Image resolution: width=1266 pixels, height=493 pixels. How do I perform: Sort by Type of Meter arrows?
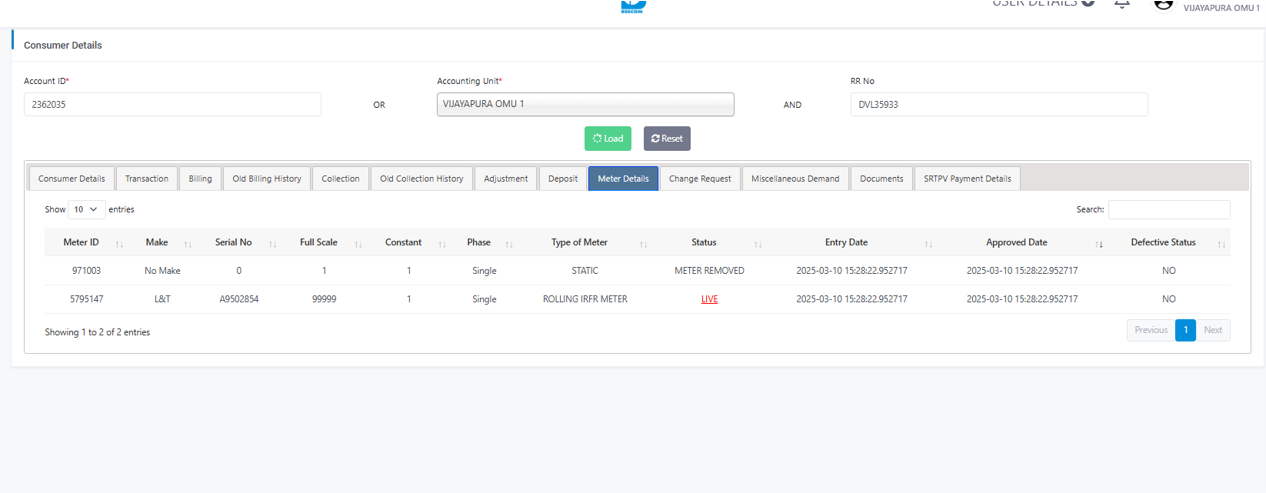coord(643,244)
